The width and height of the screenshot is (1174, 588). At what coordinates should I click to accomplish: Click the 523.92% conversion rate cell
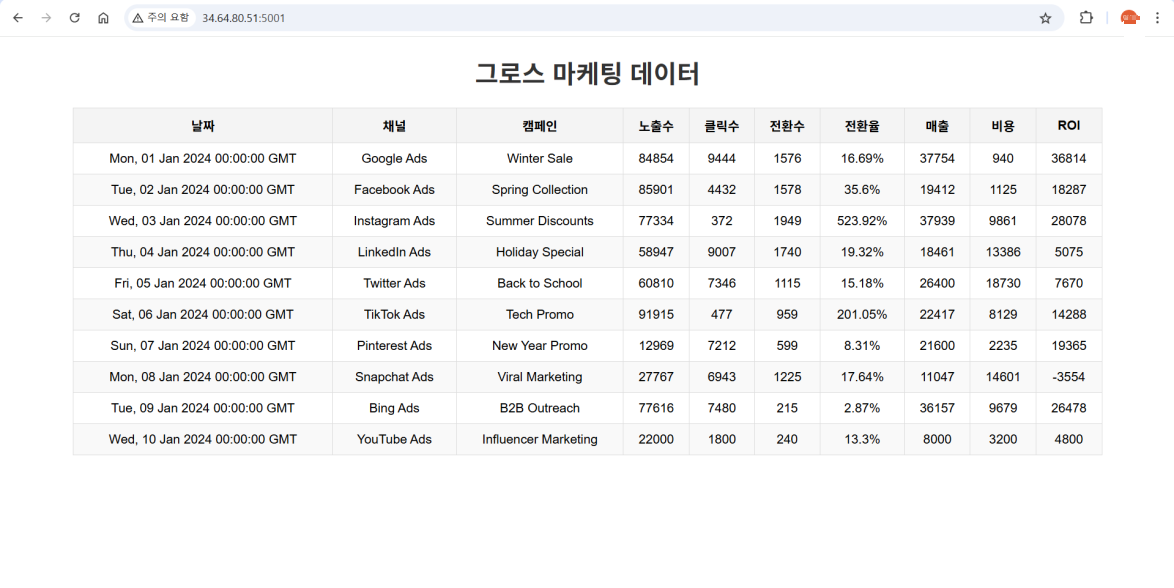coord(862,221)
